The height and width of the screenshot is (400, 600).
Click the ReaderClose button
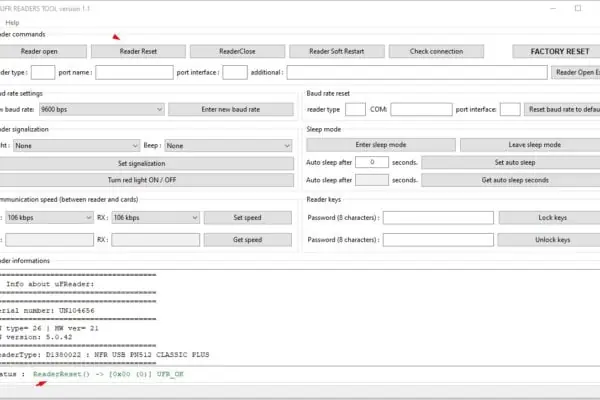237,51
